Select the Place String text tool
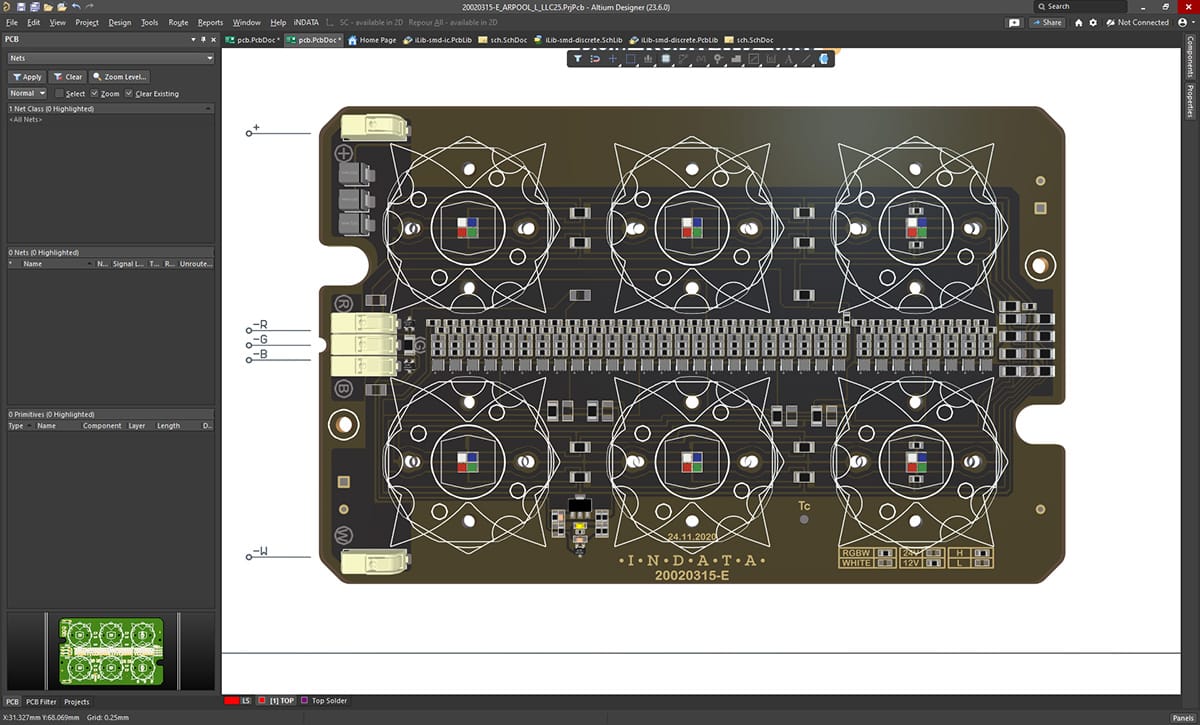 click(789, 59)
